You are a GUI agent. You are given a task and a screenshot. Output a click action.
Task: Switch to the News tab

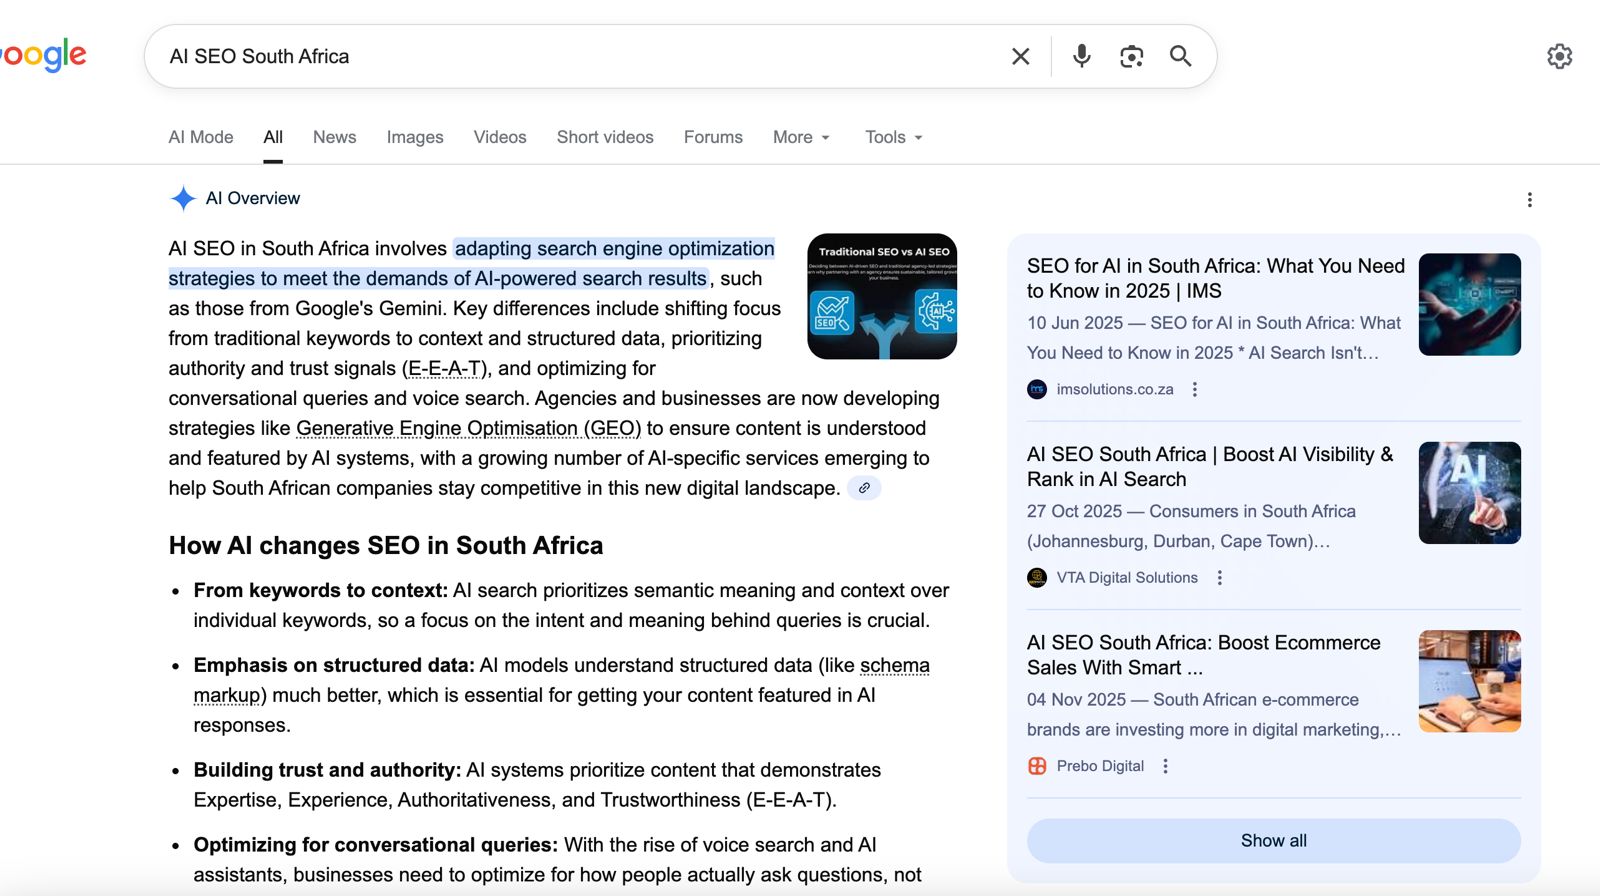tap(334, 137)
